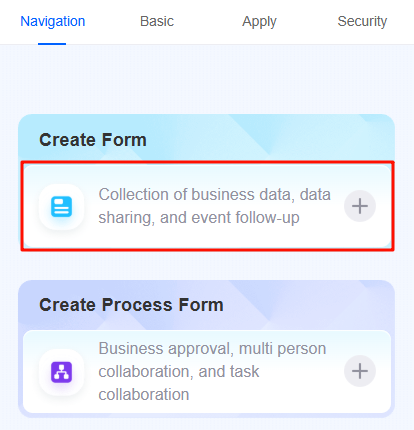Click the Create Form heading

(x=93, y=140)
